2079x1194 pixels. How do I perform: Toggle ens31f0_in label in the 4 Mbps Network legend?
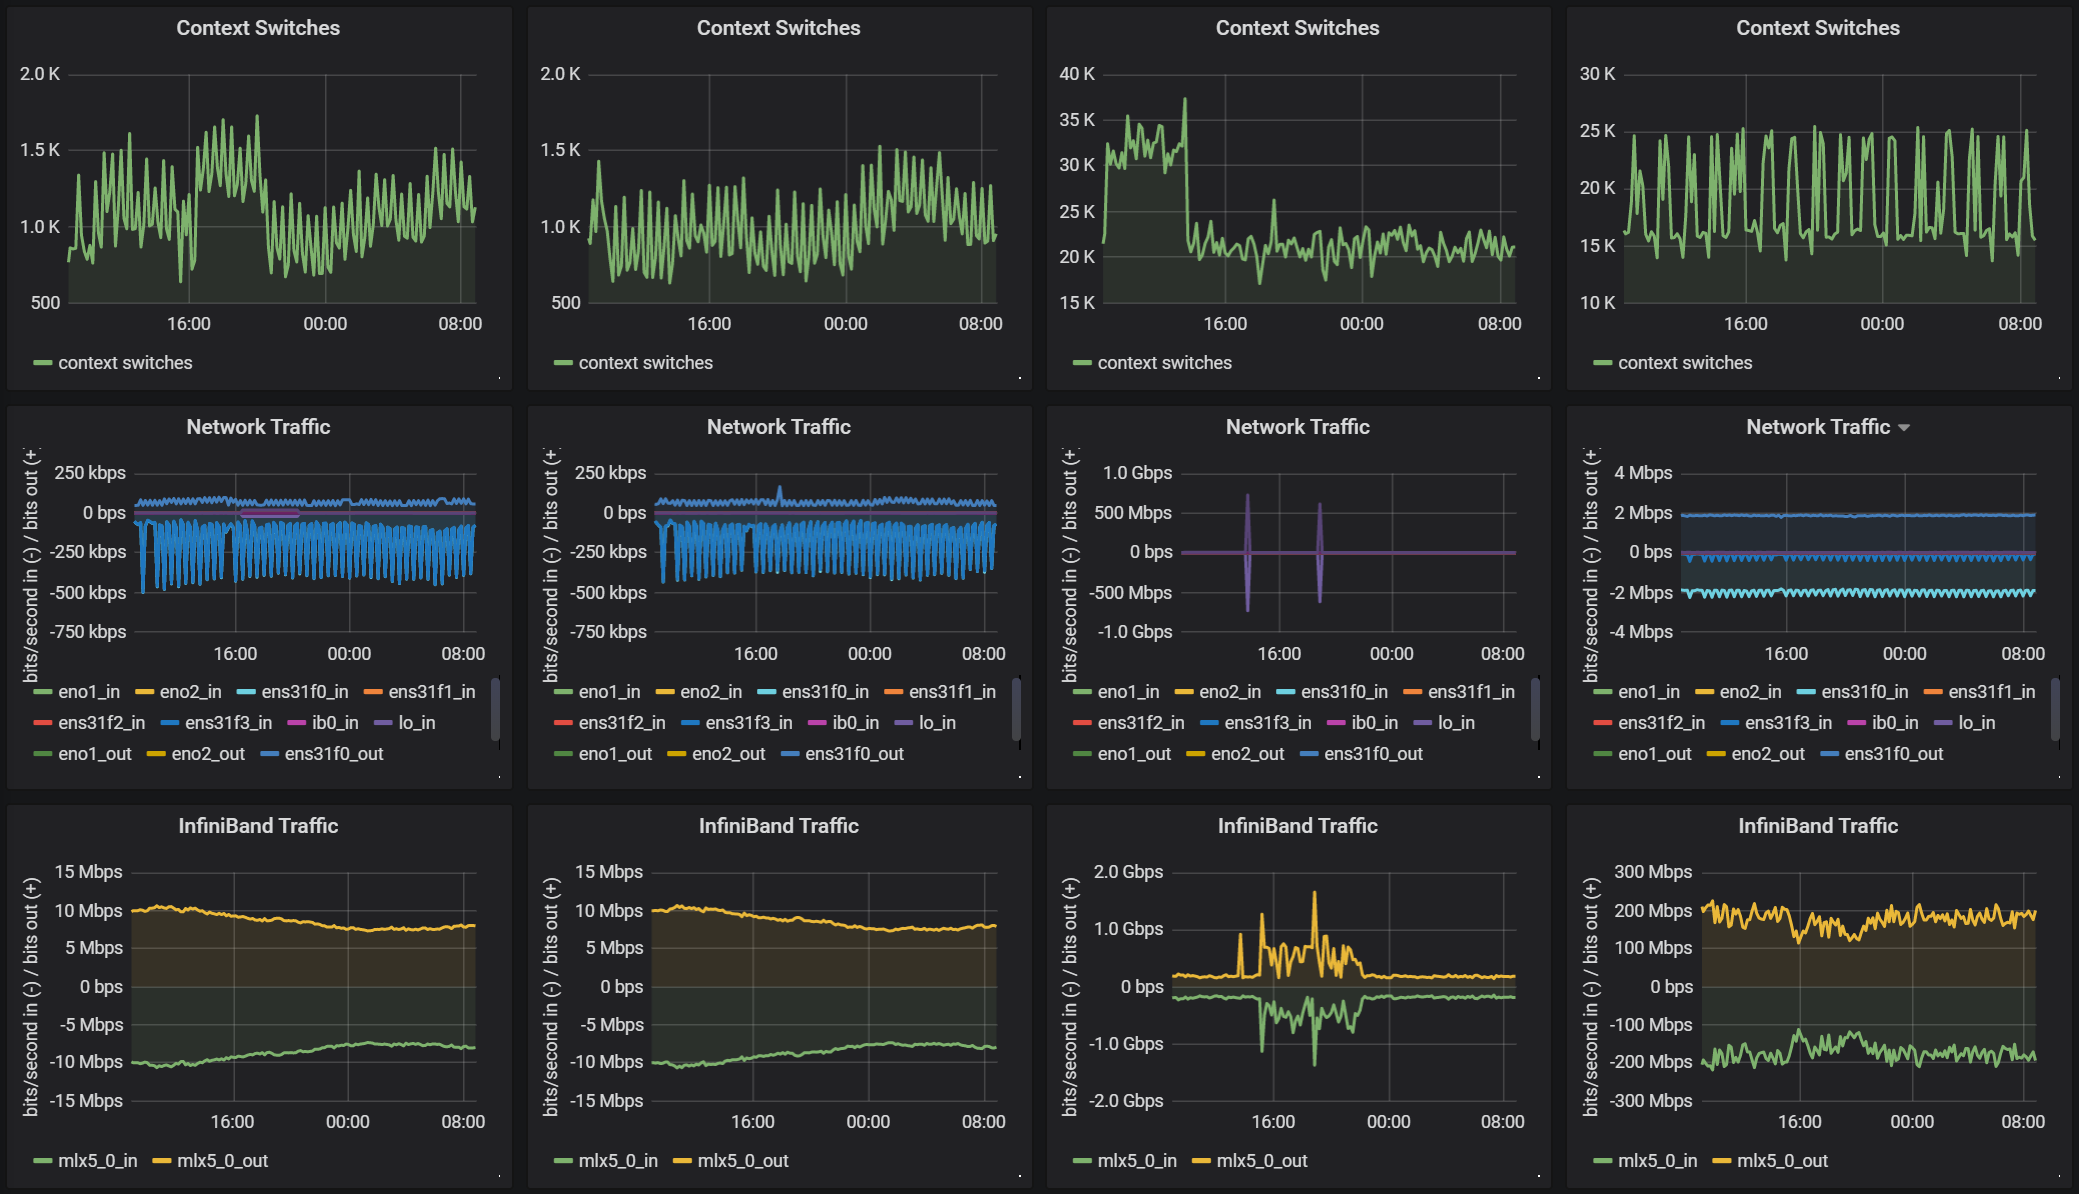click(1864, 692)
